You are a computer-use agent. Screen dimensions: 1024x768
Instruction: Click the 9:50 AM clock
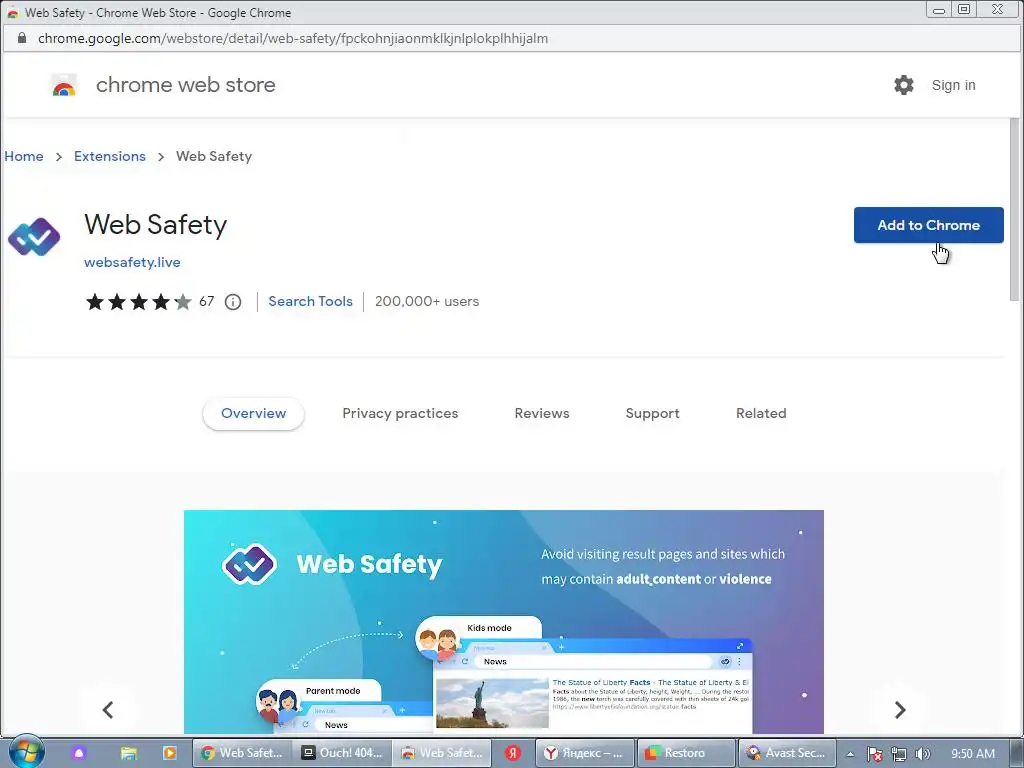pos(972,753)
